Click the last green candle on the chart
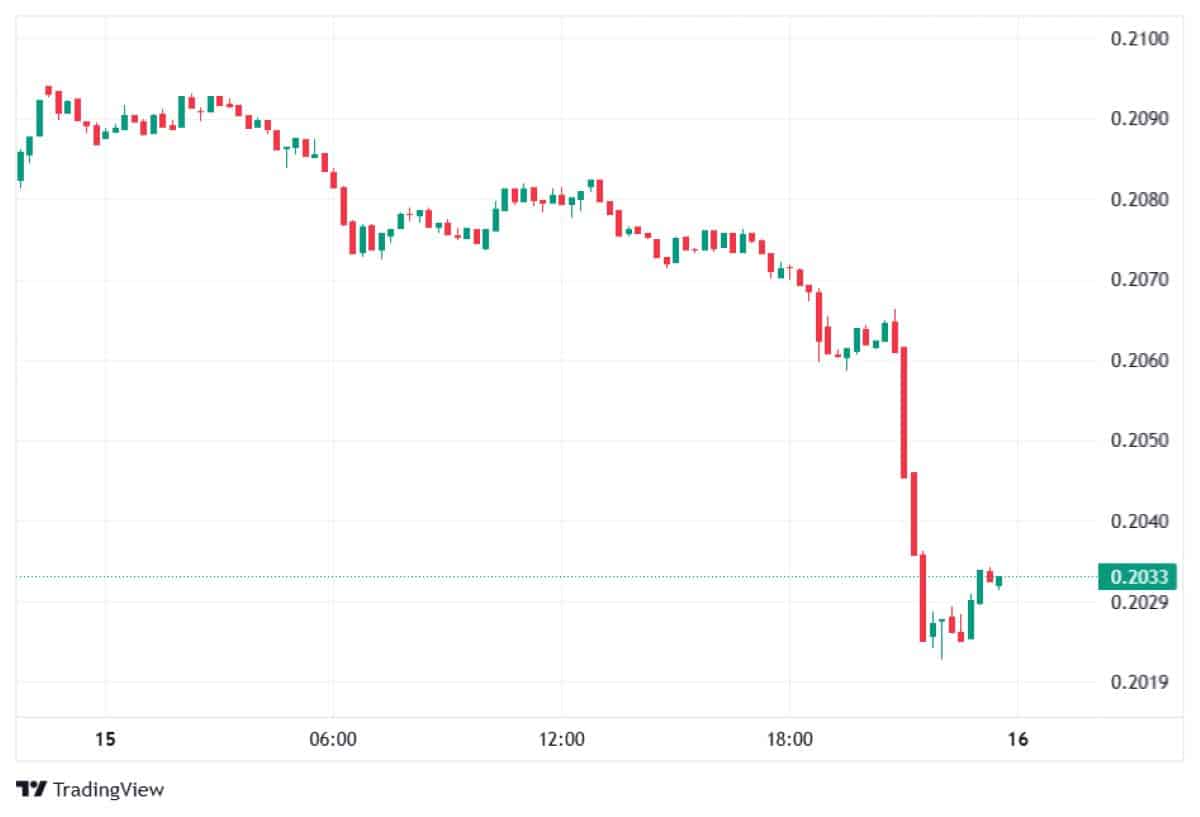 [x=999, y=581]
